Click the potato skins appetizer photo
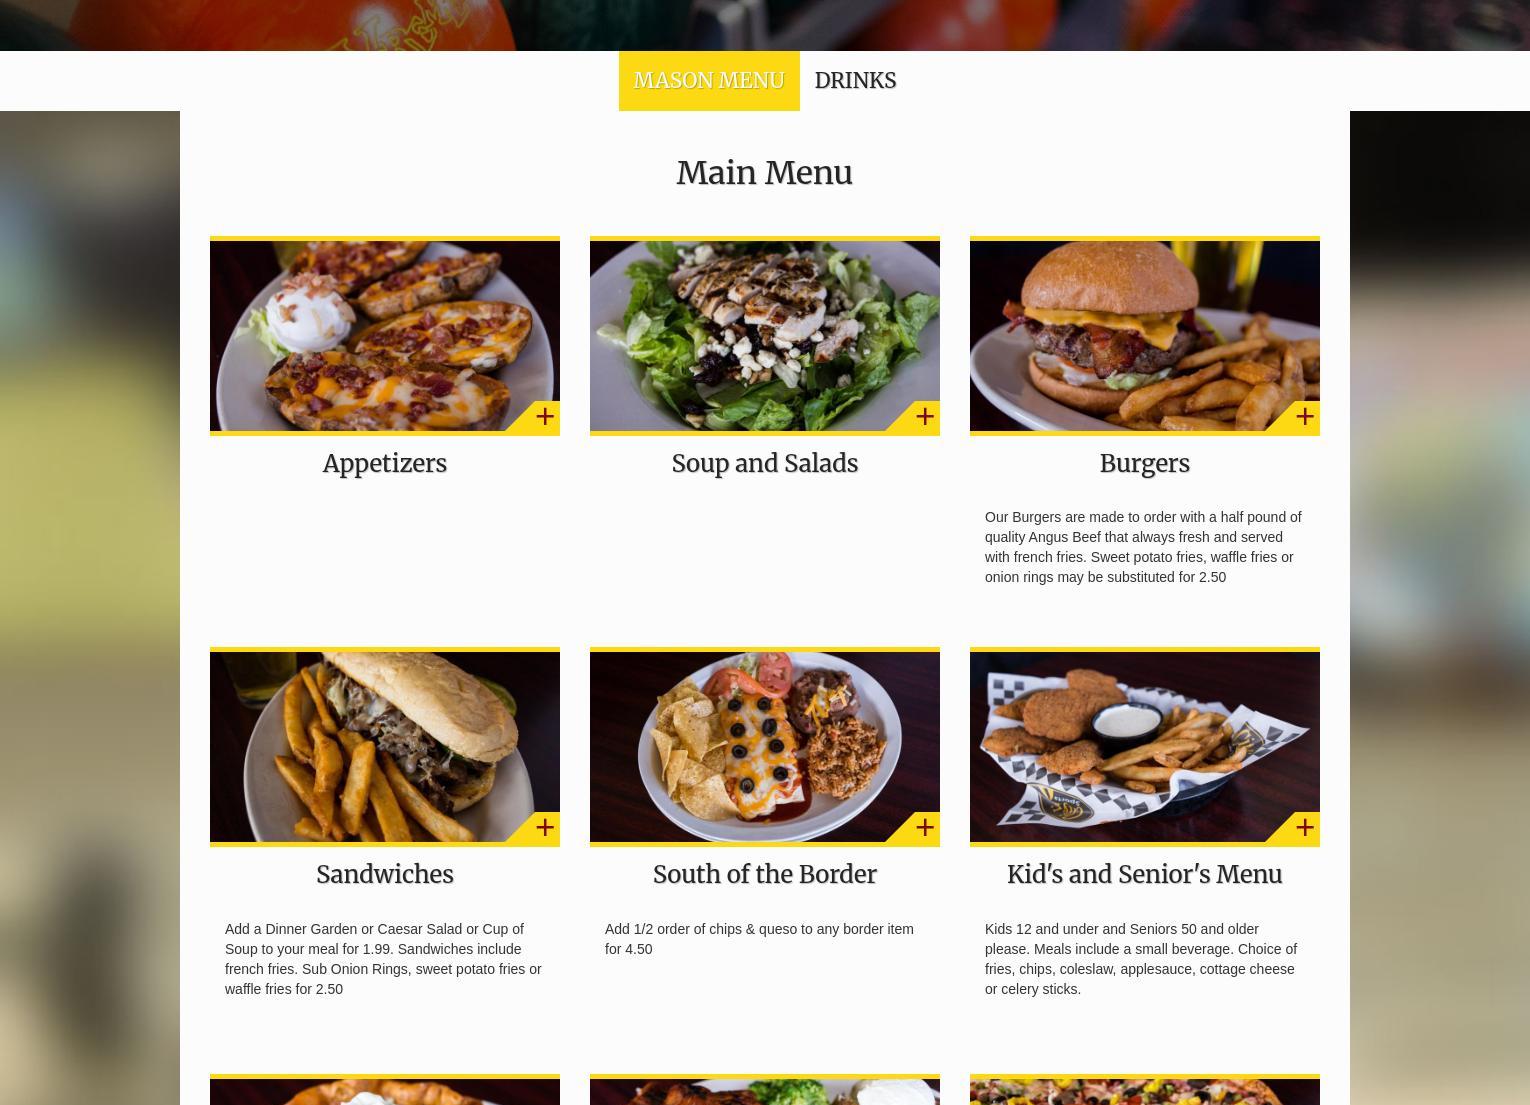 coord(385,336)
